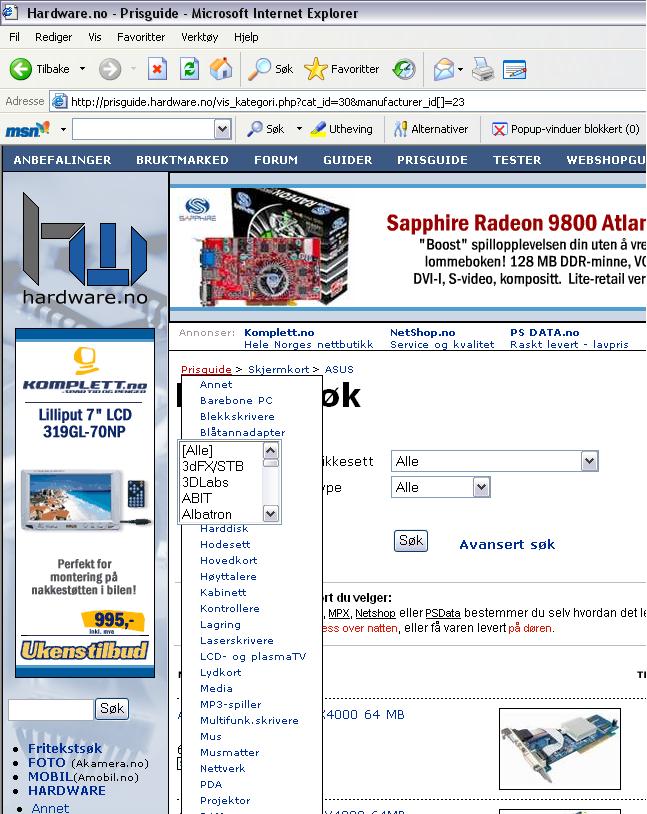This screenshot has height=814, width=647.
Task: Click the MSN logo icon
Action: click(28, 129)
